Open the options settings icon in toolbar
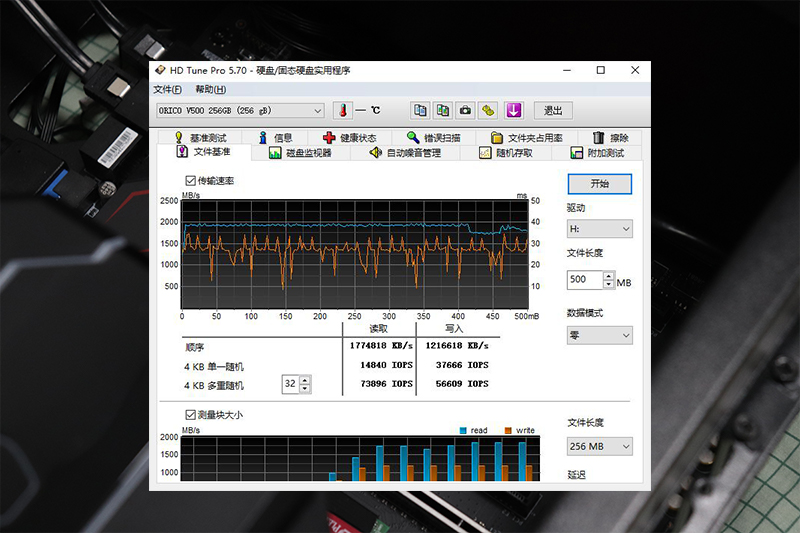This screenshot has width=800, height=533. [x=488, y=110]
